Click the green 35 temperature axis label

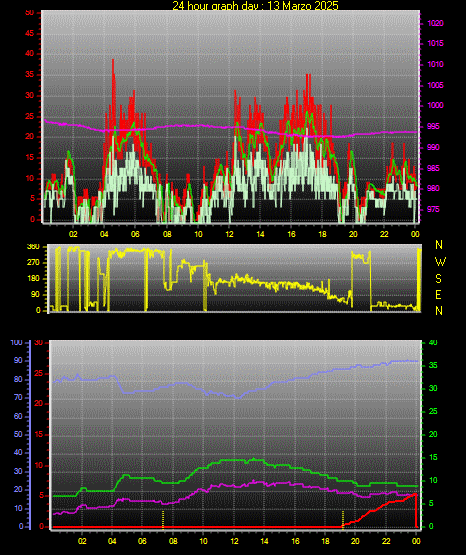click(x=433, y=366)
